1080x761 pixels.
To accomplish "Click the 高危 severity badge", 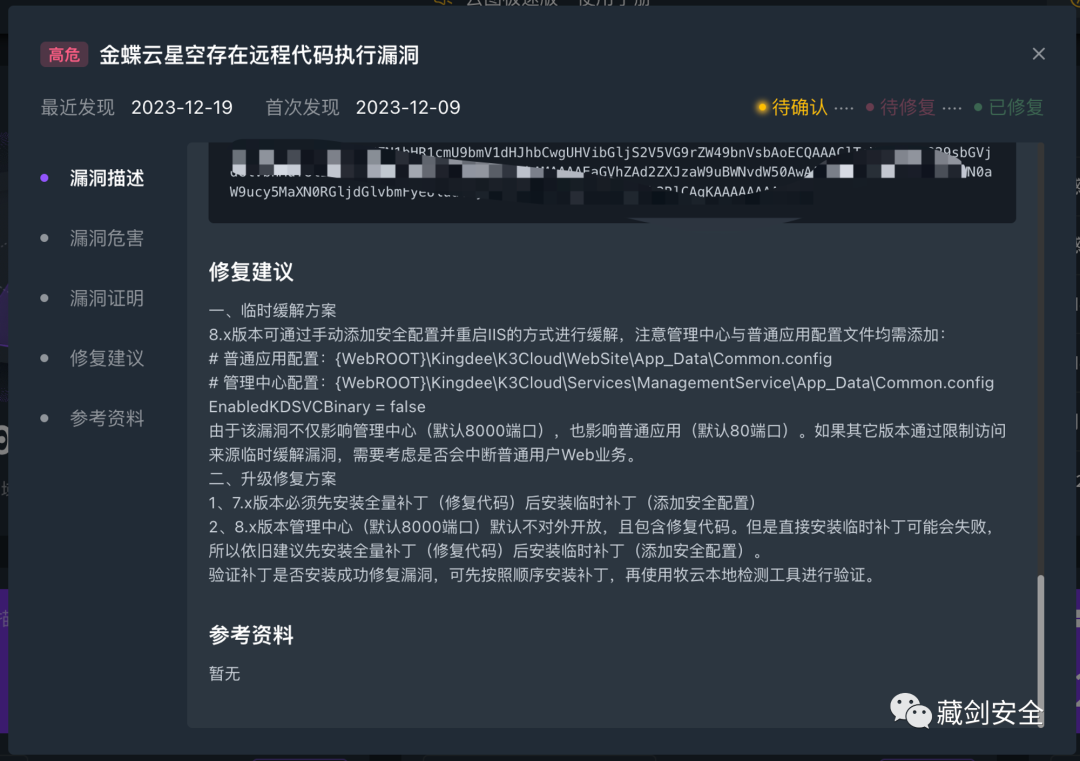I will pyautogui.click(x=64, y=54).
